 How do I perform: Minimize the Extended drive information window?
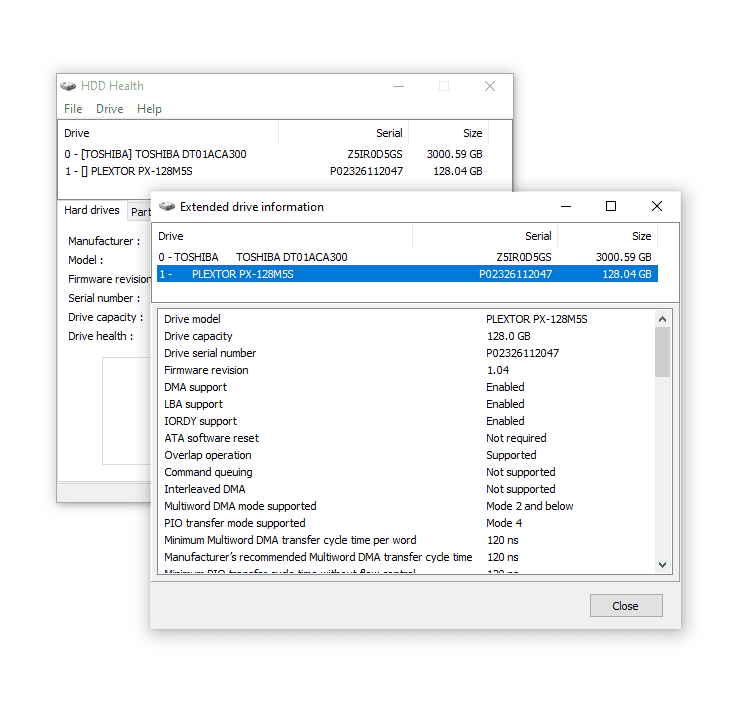pos(566,206)
